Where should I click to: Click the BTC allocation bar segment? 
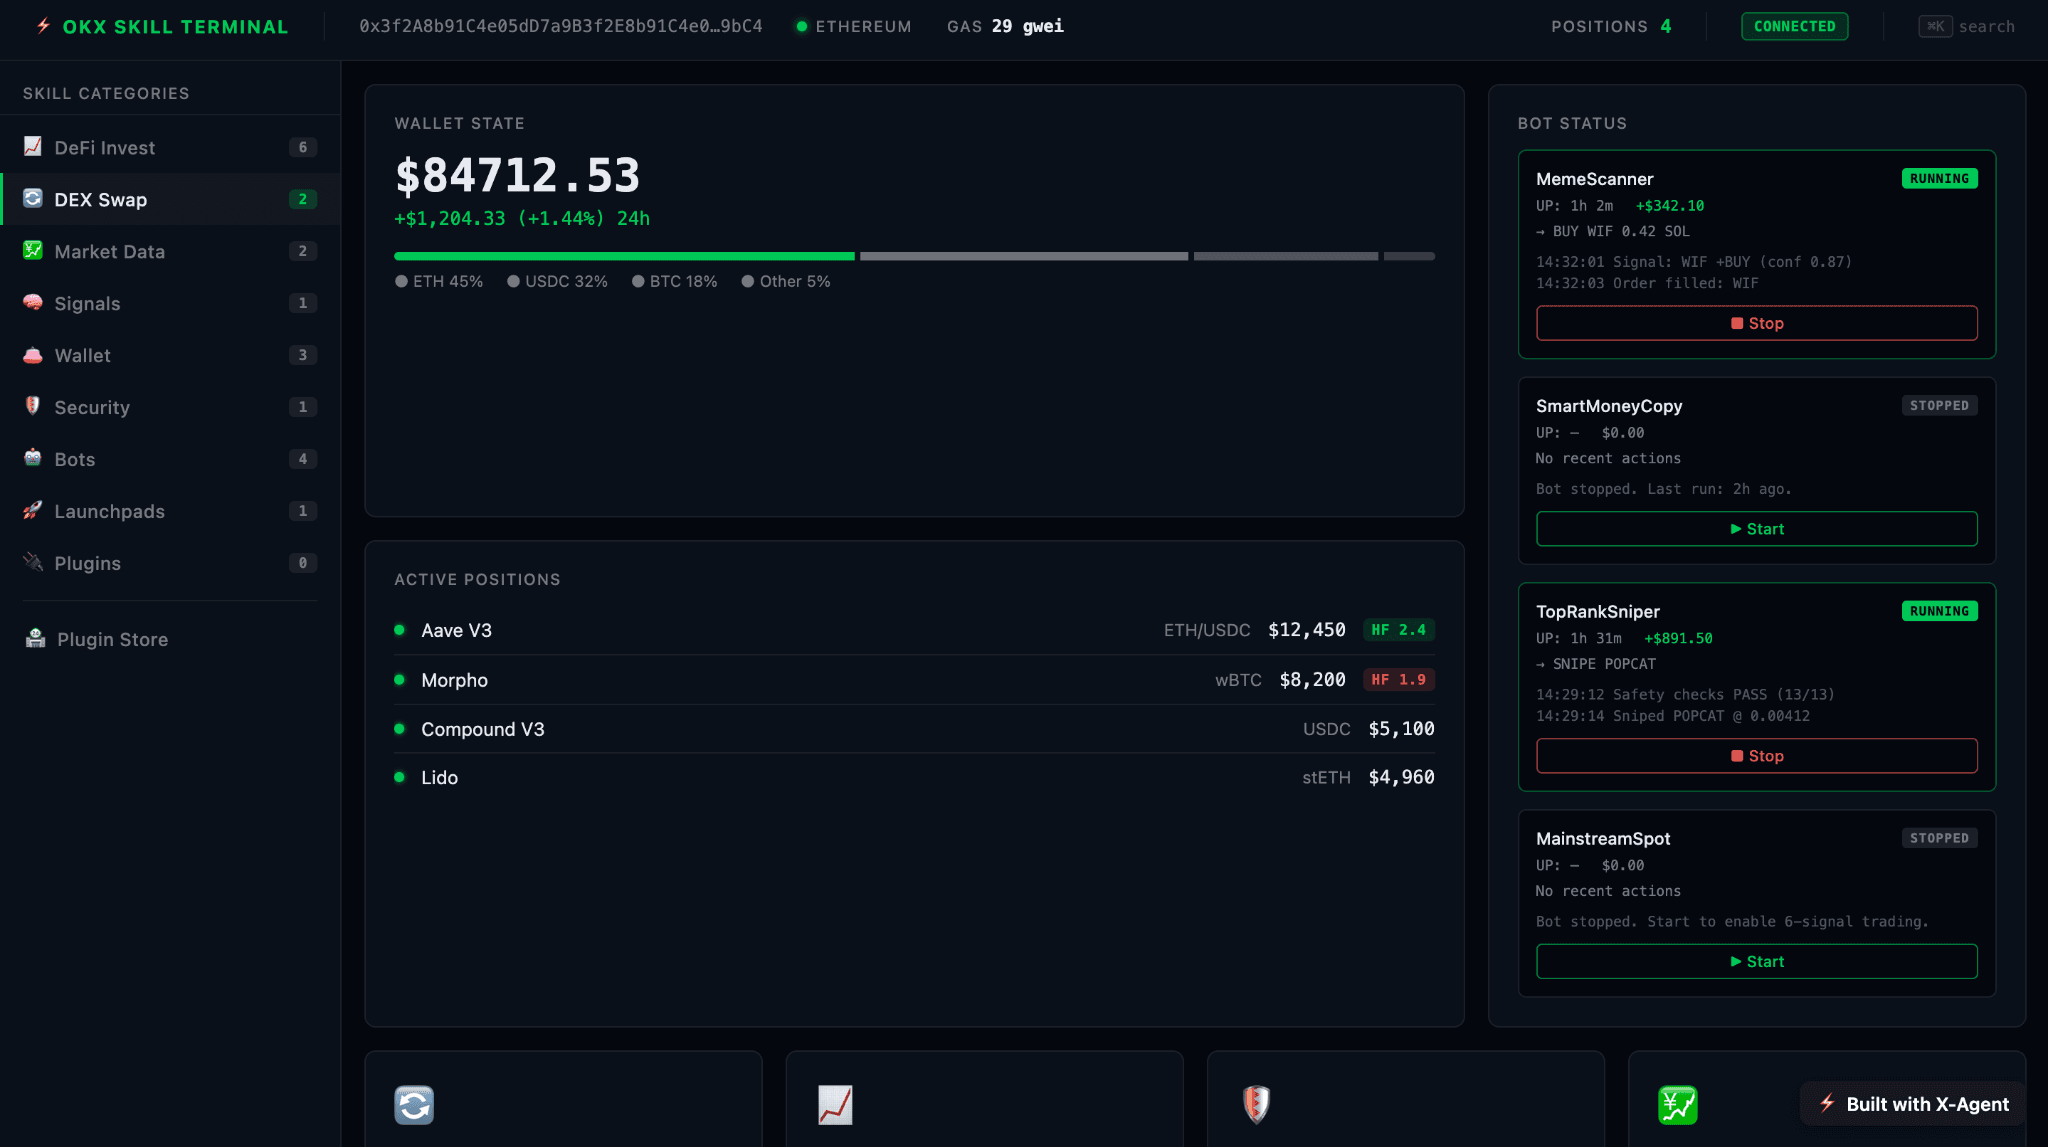[x=1286, y=256]
